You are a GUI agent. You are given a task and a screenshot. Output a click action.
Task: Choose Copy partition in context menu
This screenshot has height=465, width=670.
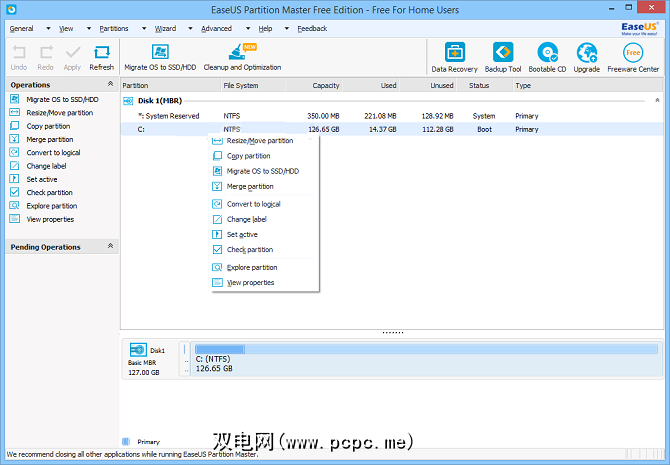click(264, 156)
